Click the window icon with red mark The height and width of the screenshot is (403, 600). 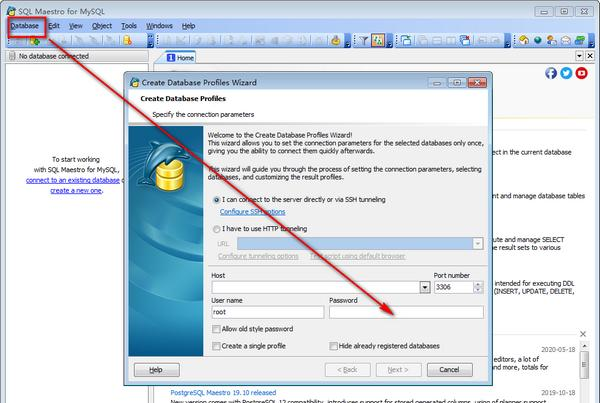[x=465, y=41]
